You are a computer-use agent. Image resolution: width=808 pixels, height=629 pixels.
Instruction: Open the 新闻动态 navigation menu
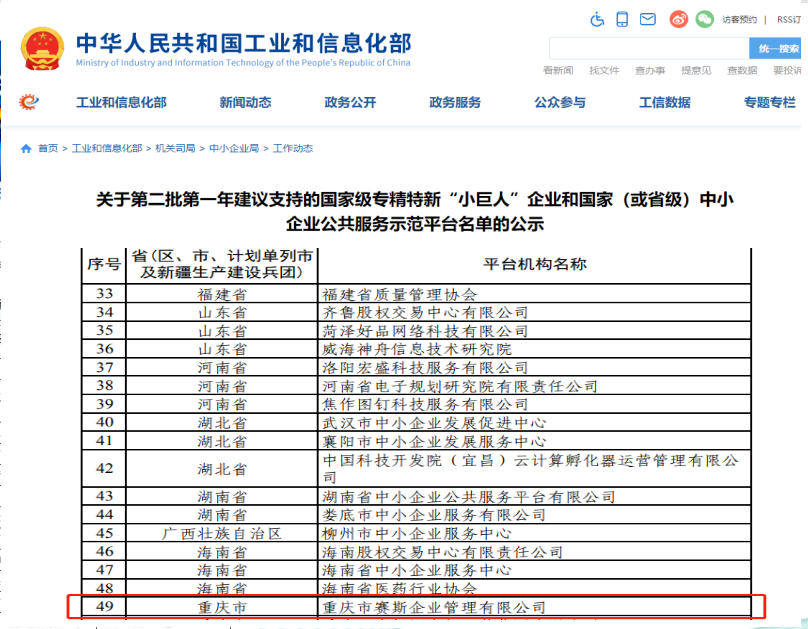coord(245,102)
